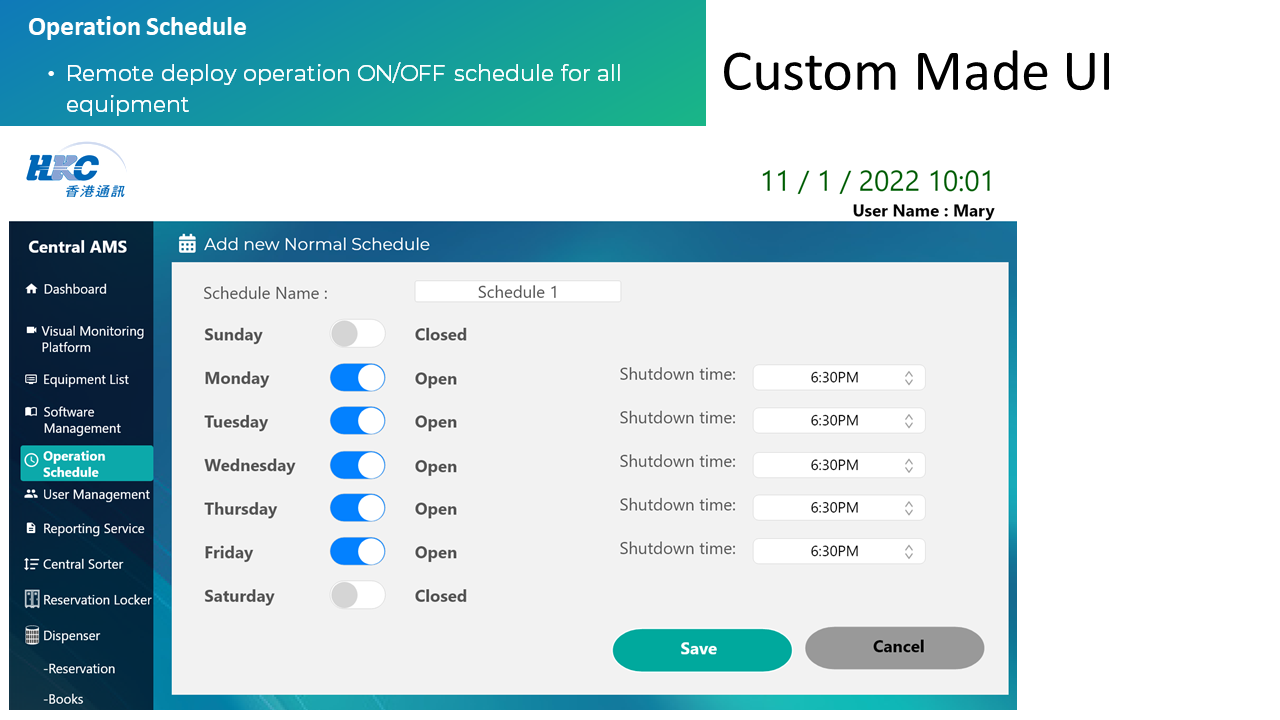This screenshot has width=1280, height=720.
Task: Click the Visual Monitoring Platform camera icon
Action: pyautogui.click(x=31, y=330)
